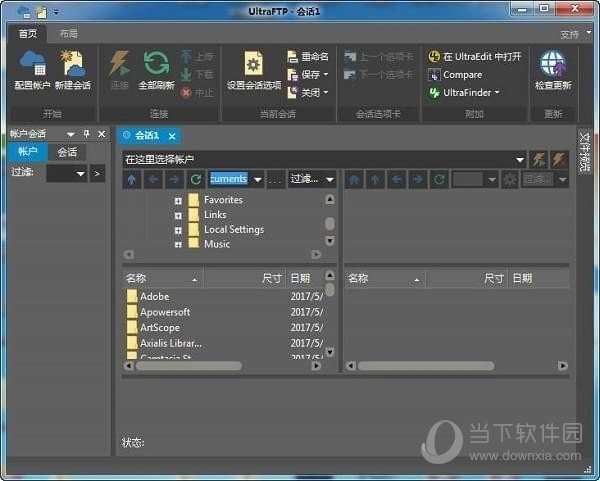Click the sidebar filter > apply button

[x=97, y=174]
